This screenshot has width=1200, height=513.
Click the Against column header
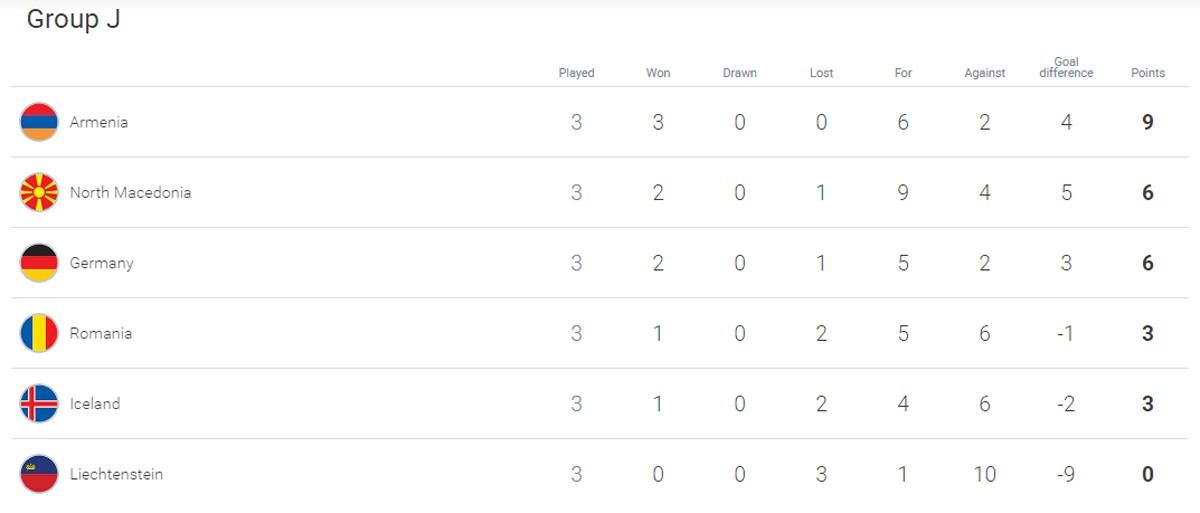coord(985,73)
